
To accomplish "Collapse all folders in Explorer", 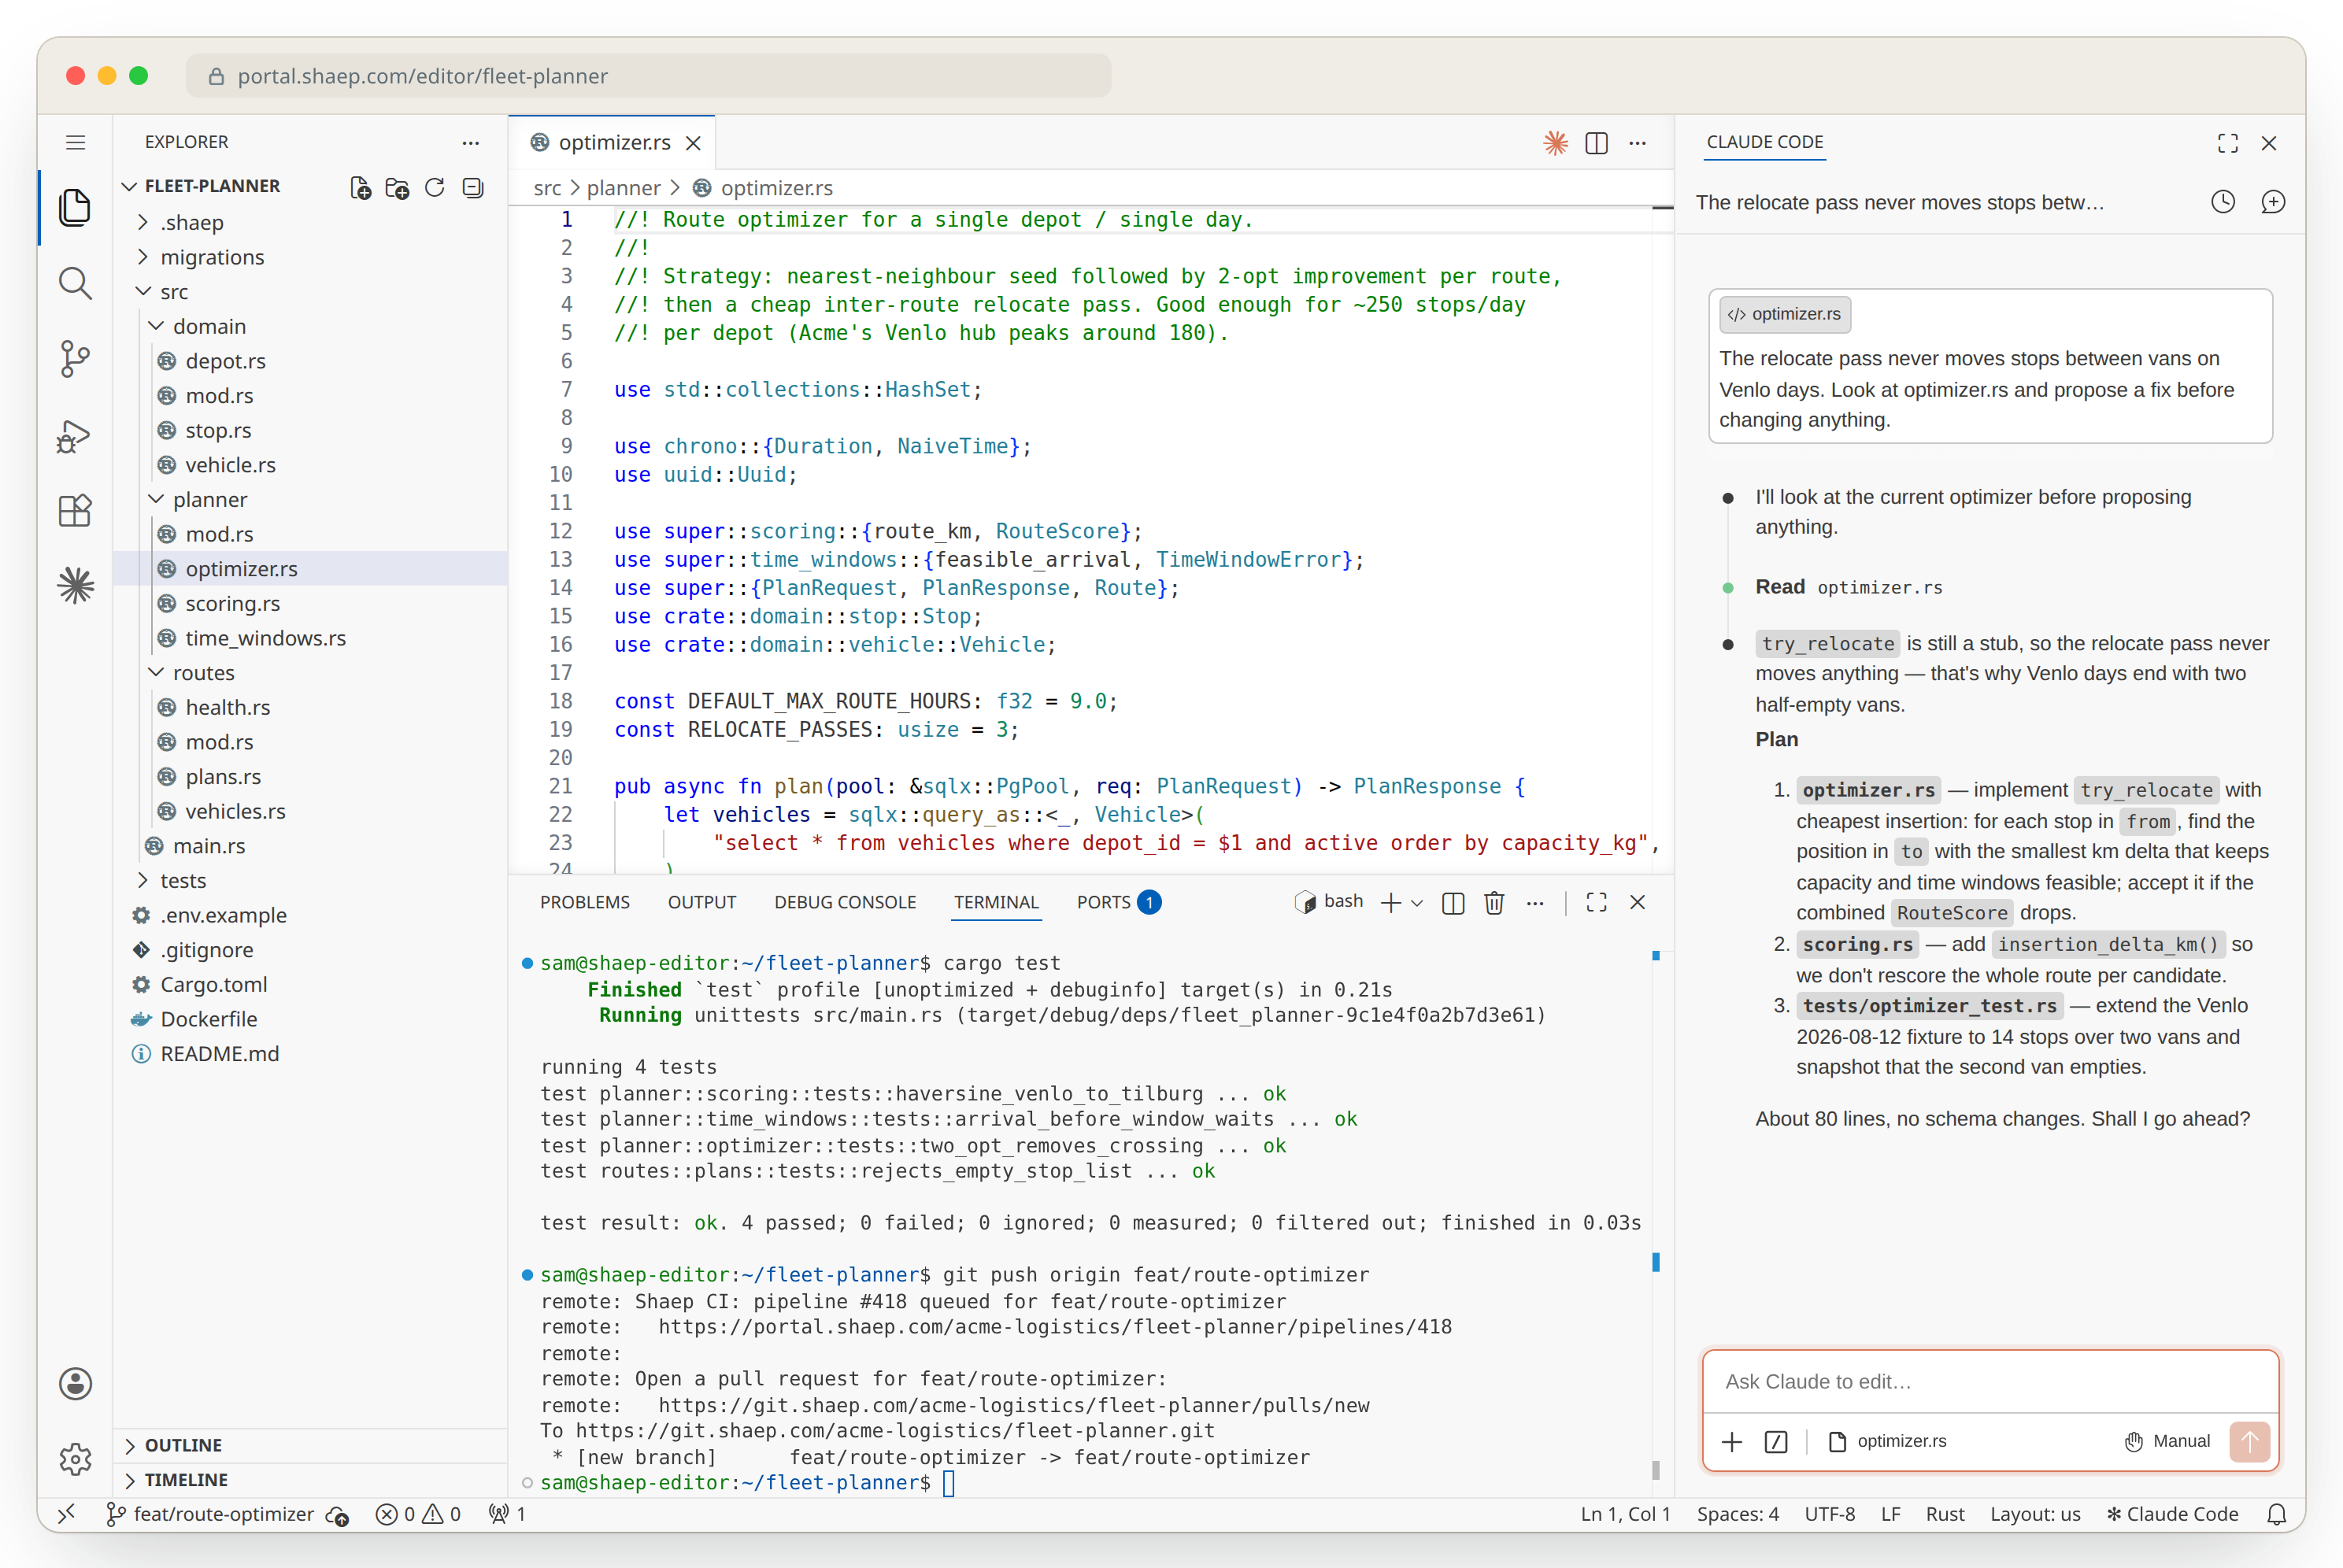I will 473,187.
